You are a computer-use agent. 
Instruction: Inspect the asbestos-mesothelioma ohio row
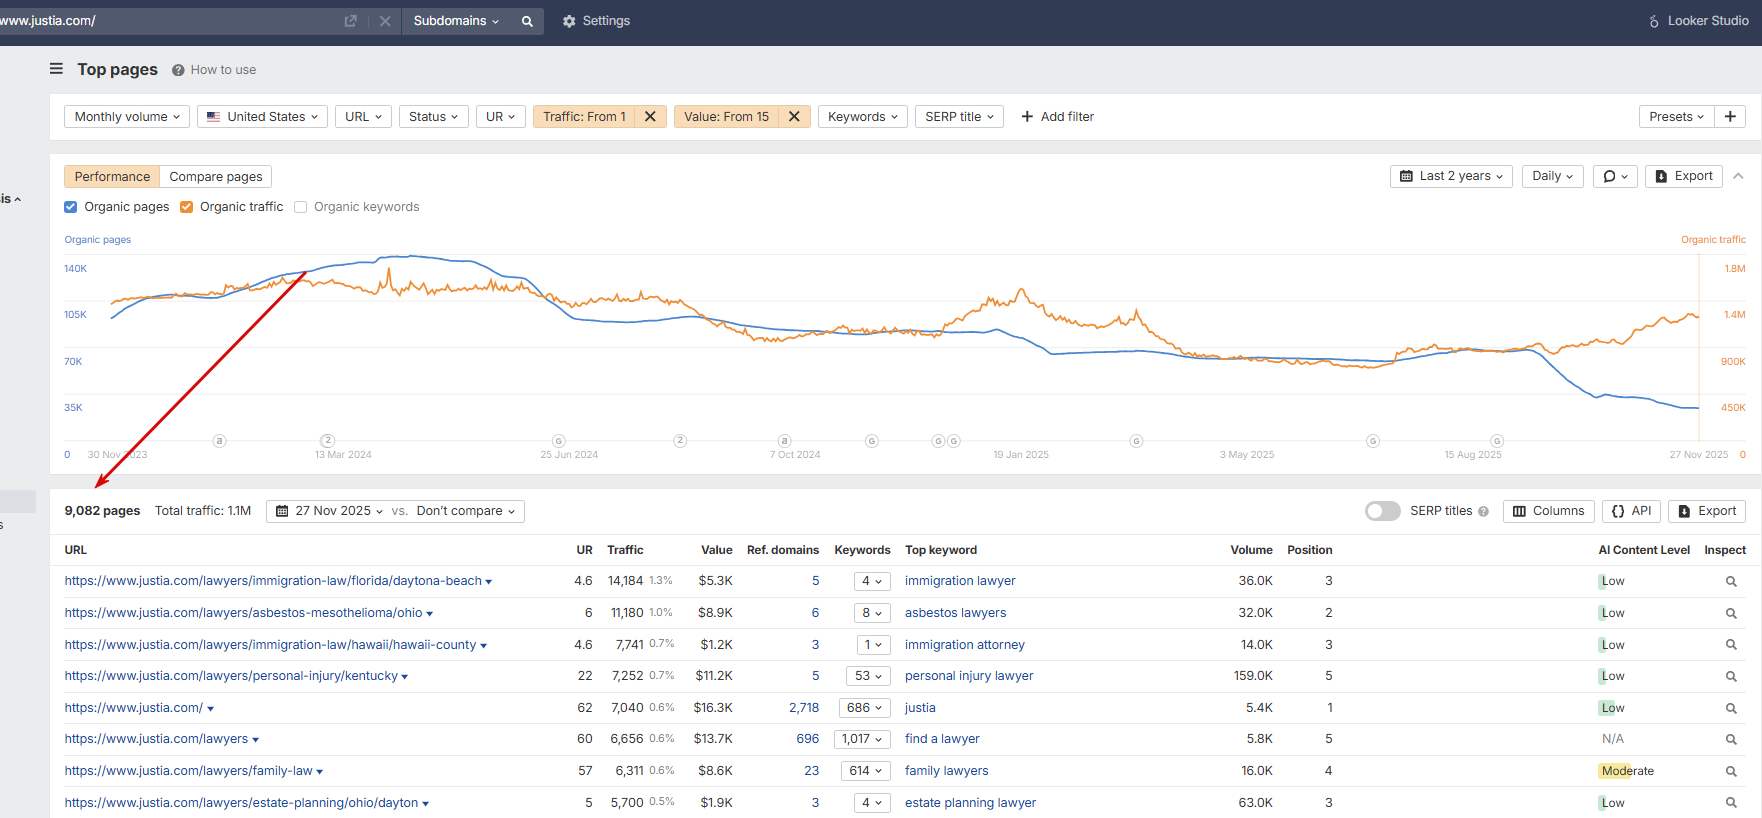coord(1731,613)
